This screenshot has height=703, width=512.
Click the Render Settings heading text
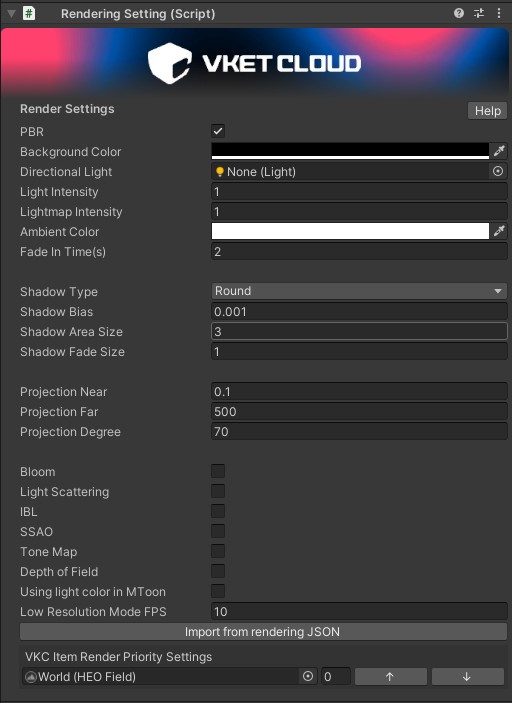click(67, 109)
